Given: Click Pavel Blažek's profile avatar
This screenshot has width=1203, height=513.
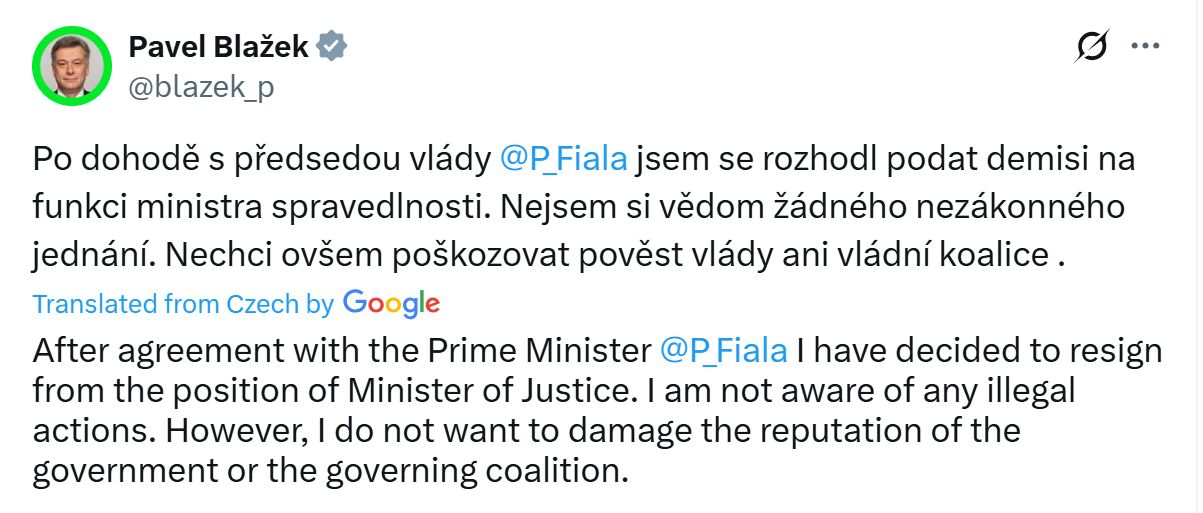Looking at the screenshot, I should (70, 66).
